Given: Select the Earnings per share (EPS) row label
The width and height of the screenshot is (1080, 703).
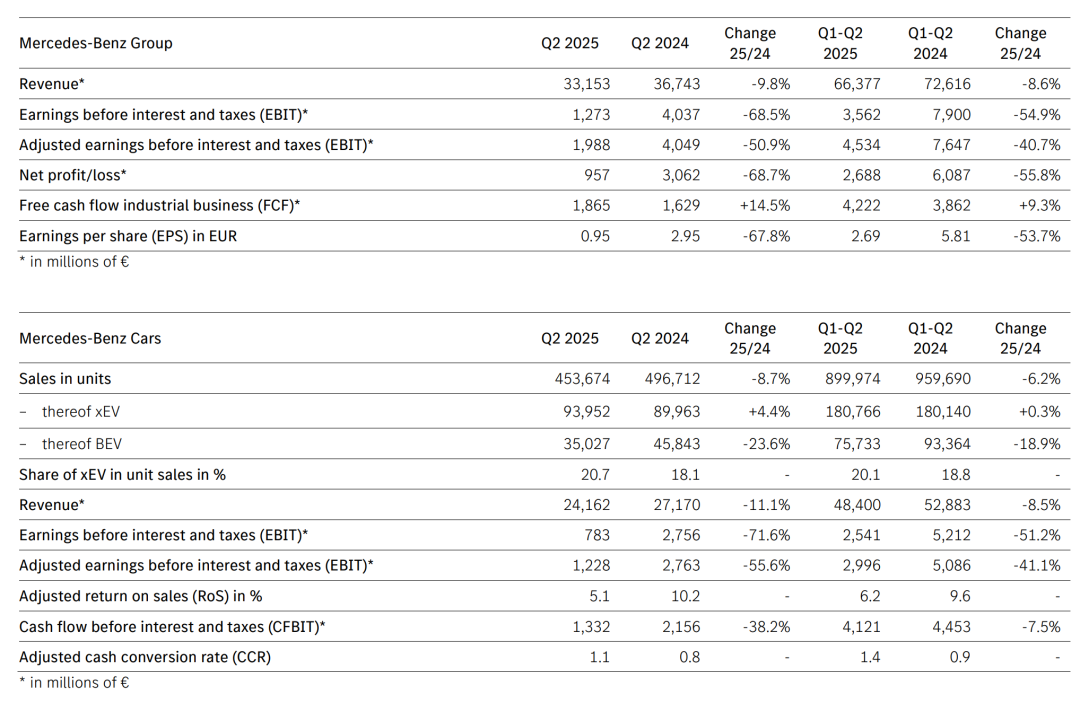Looking at the screenshot, I should tap(128, 236).
